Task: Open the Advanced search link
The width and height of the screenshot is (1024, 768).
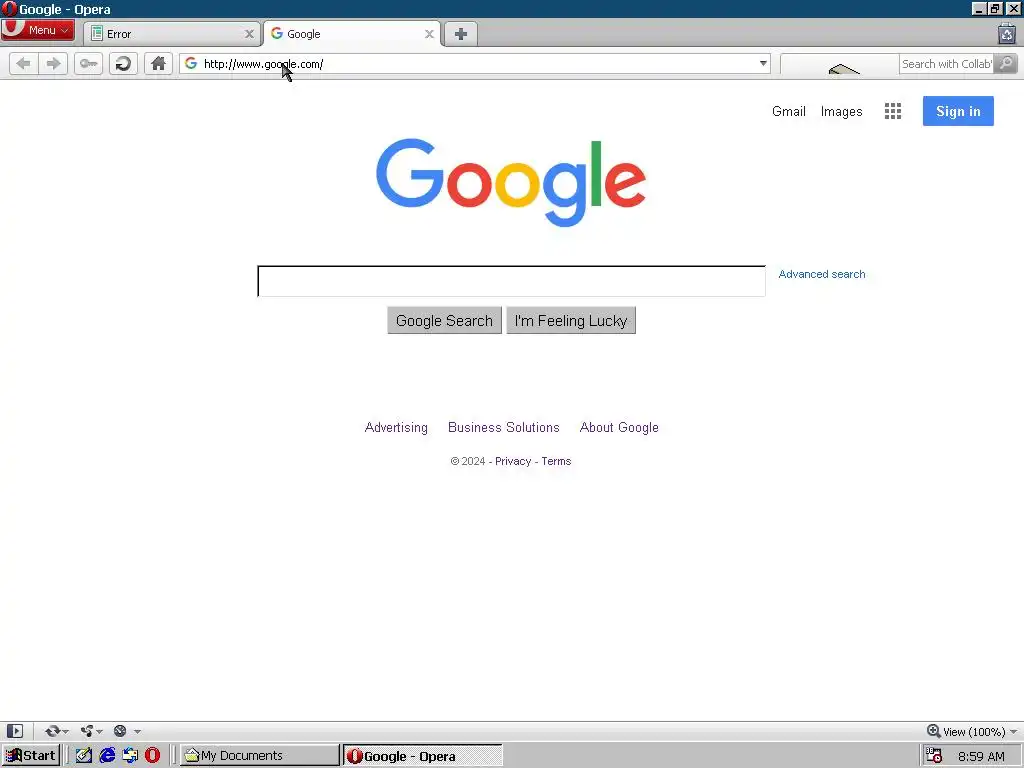Action: click(x=822, y=274)
